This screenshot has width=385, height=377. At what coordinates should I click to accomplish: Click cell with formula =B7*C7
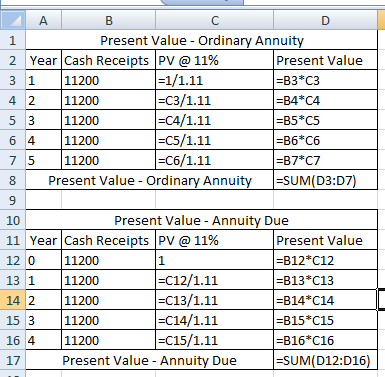326,160
